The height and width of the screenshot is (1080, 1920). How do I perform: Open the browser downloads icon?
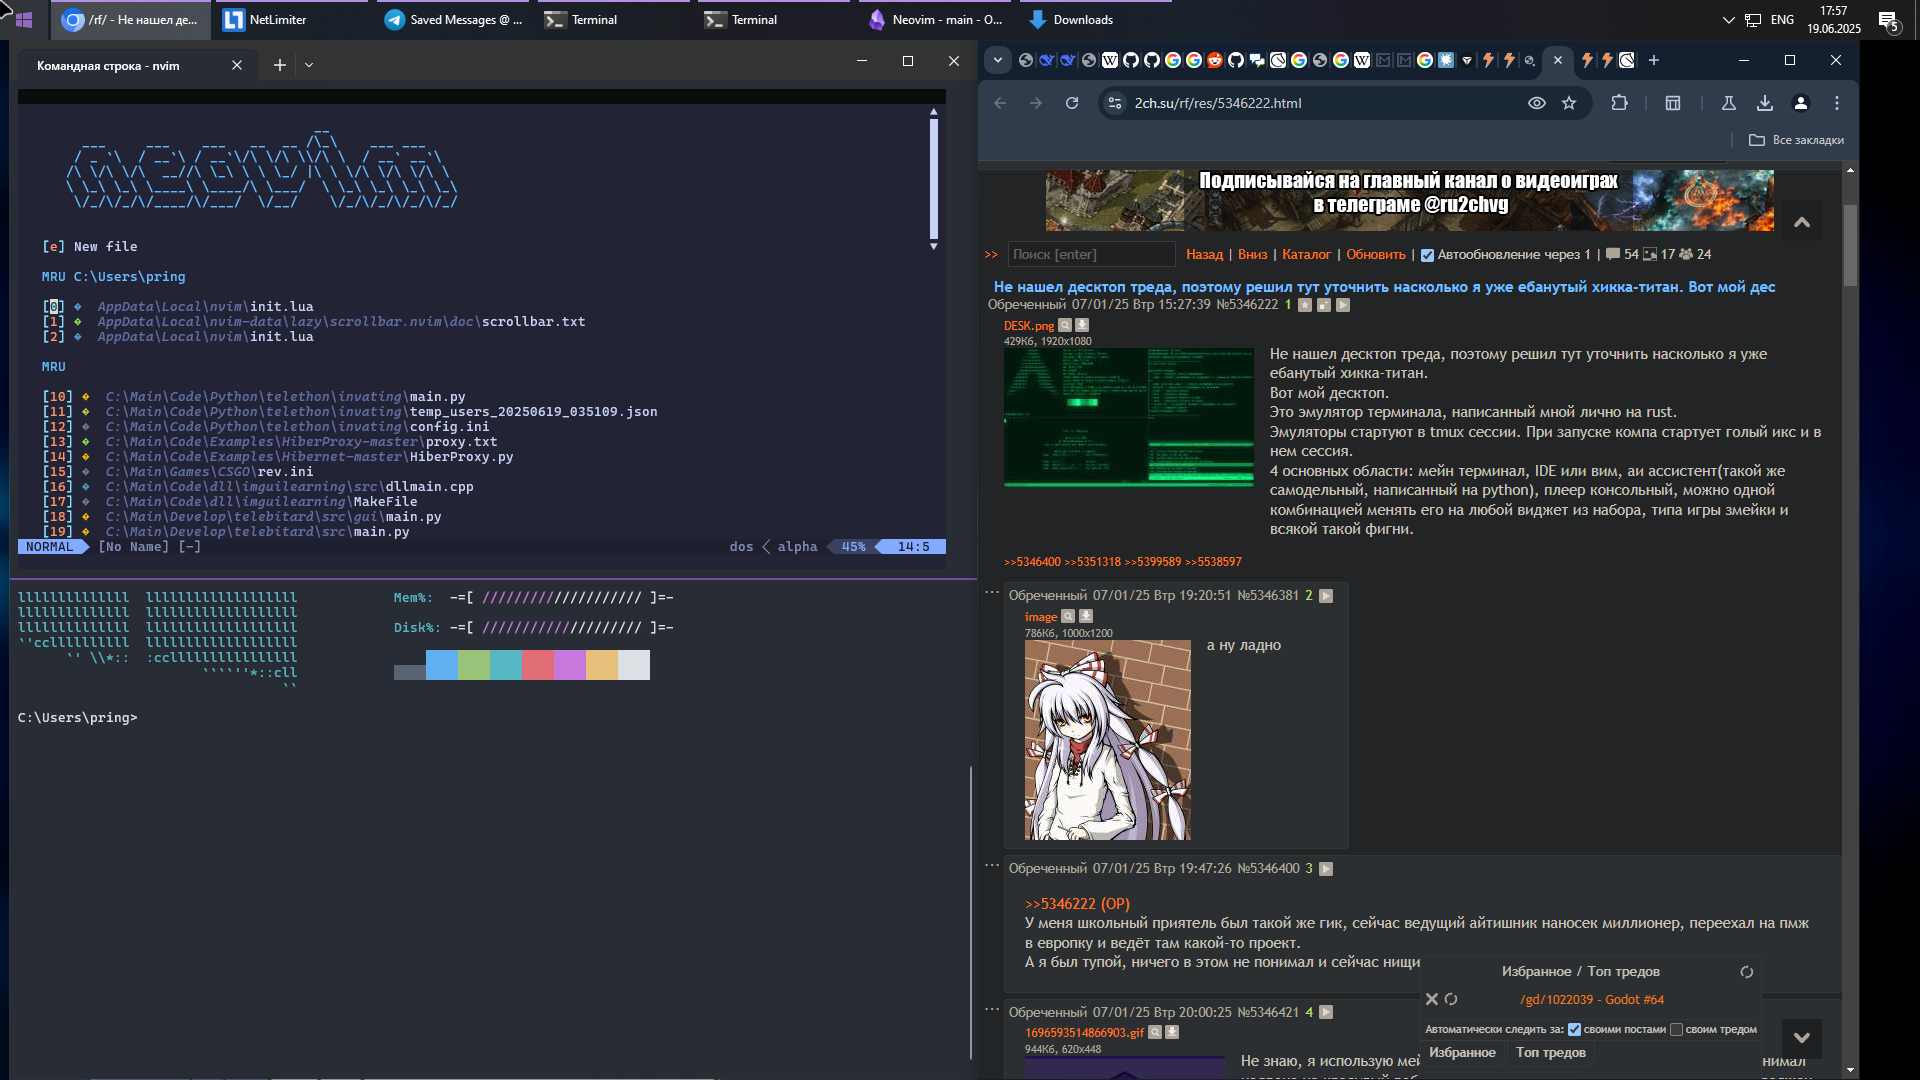pos(1765,103)
